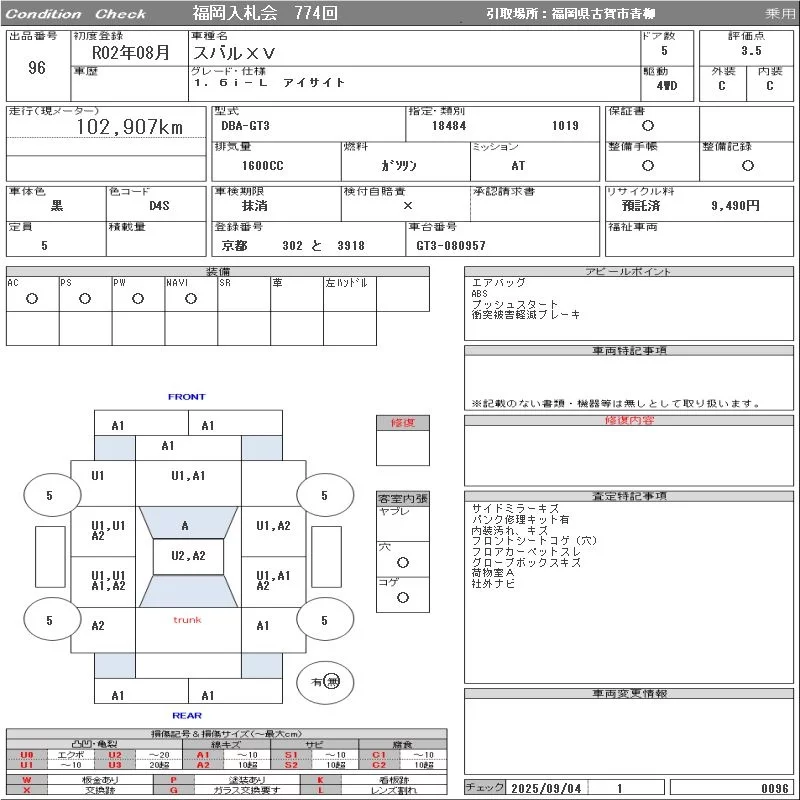Image resolution: width=800 pixels, height=800 pixels.
Task: Select the grade 1.6i-L アイサイト
Action: coord(269,83)
